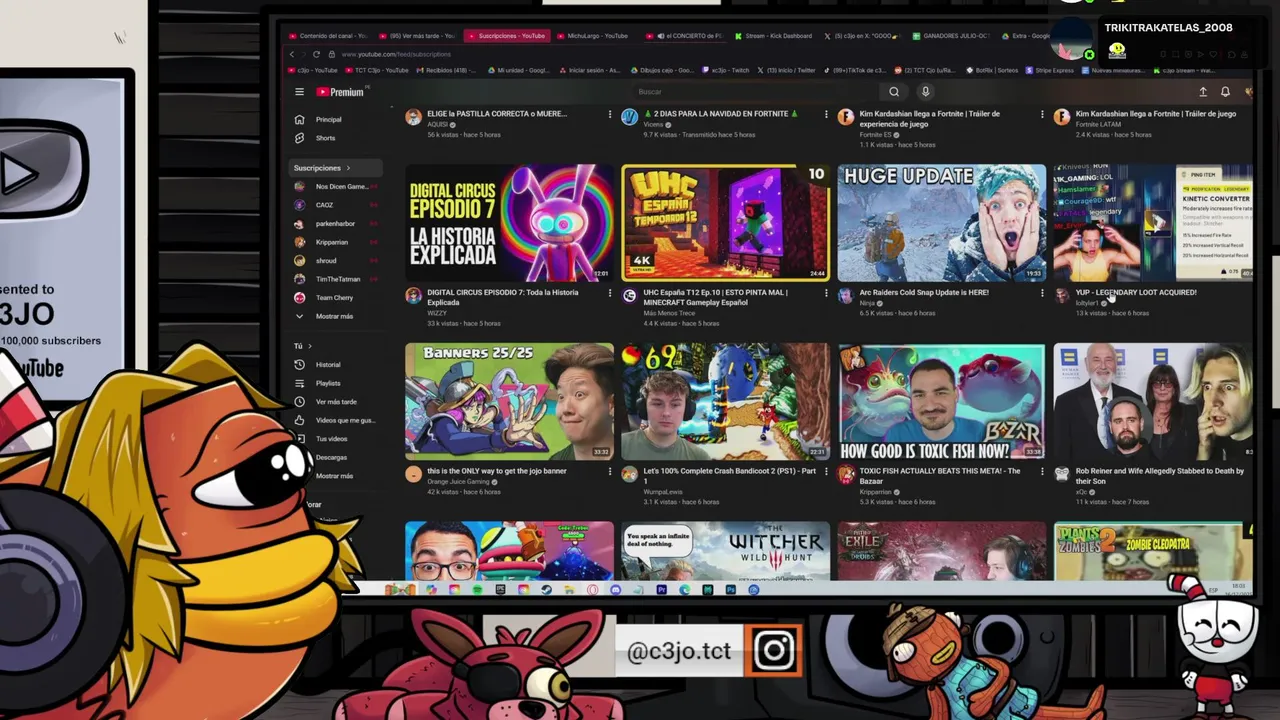
Task: Open UHC España Temporada 12 thumbnail
Action: click(725, 223)
